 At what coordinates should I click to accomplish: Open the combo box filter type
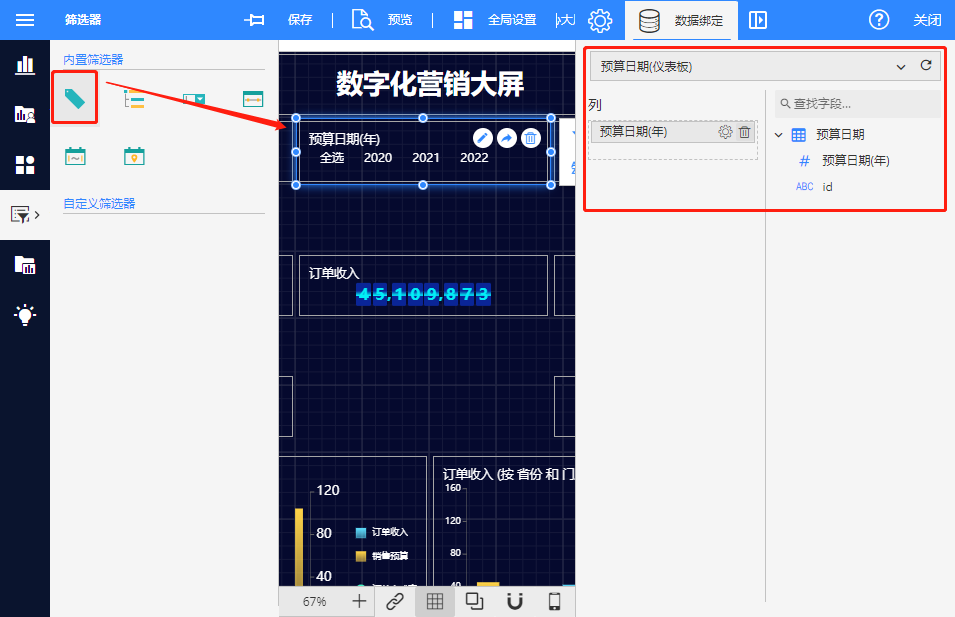tap(193, 98)
